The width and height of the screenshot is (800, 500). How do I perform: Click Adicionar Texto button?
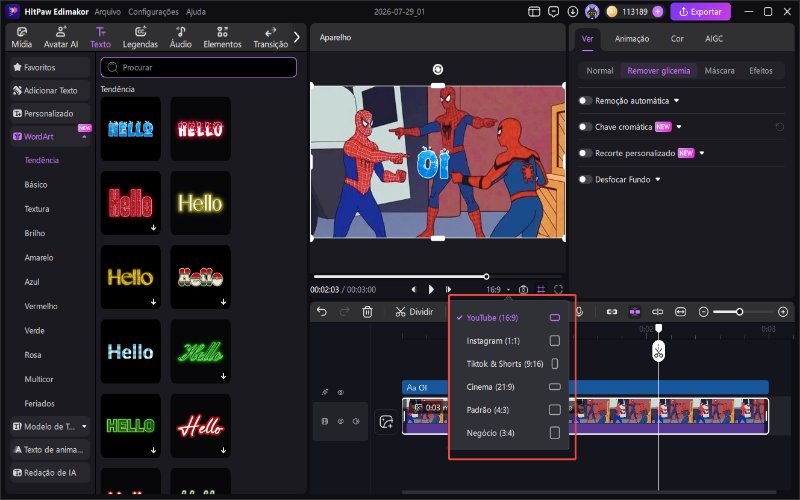50,90
